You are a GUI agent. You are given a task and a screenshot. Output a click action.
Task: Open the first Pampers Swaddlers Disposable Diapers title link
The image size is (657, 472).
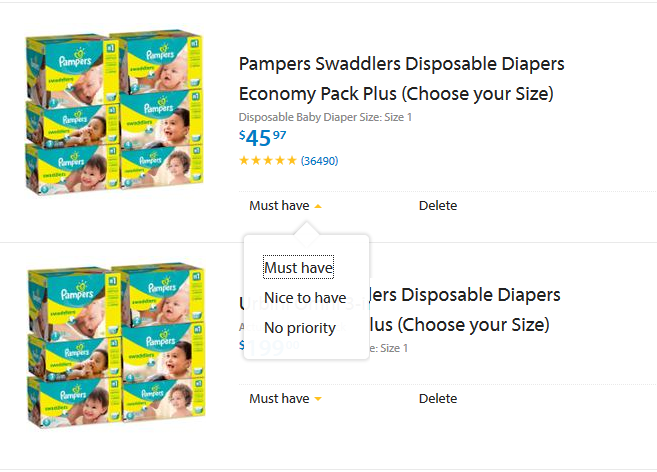[401, 65]
